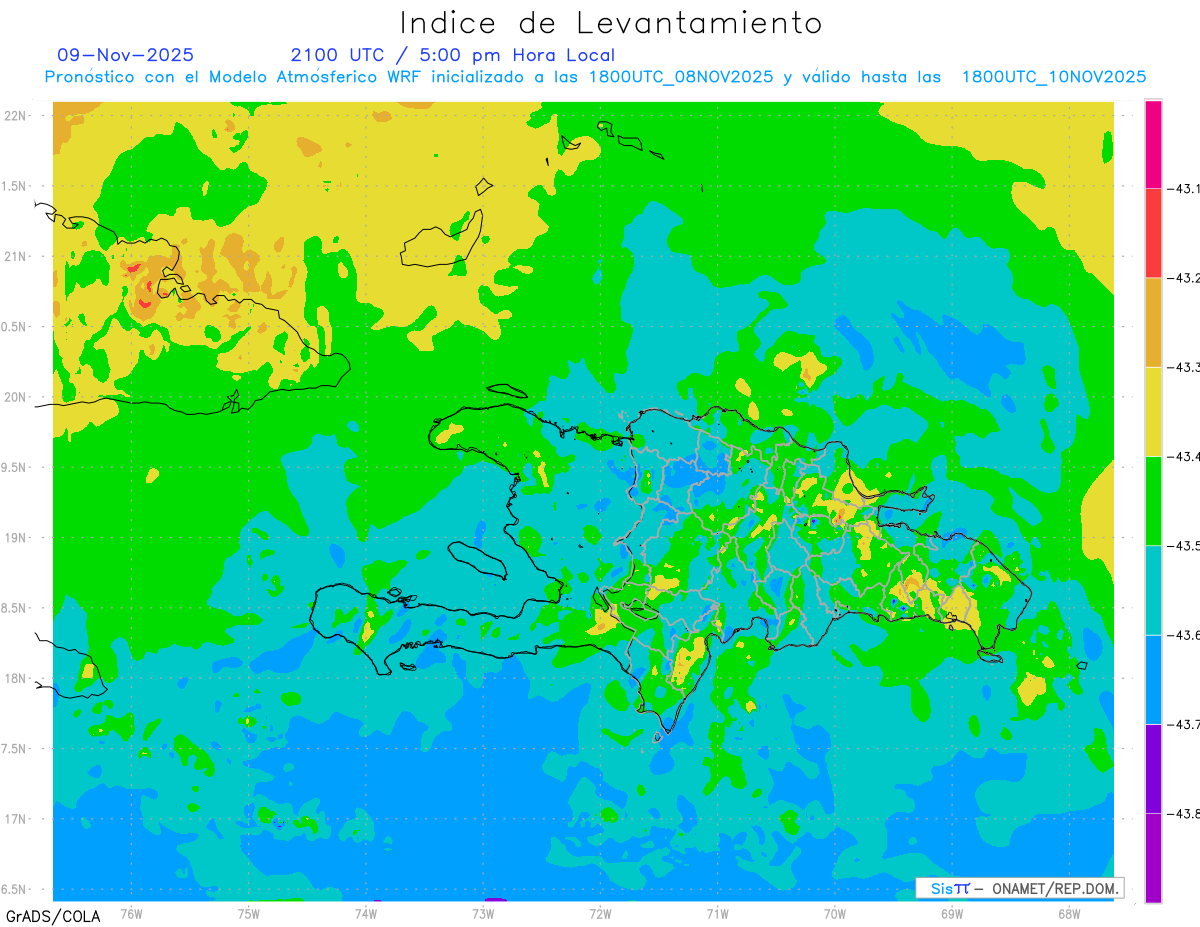Click the latitude label '21N'
1200x927 pixels.
click(x=15, y=256)
